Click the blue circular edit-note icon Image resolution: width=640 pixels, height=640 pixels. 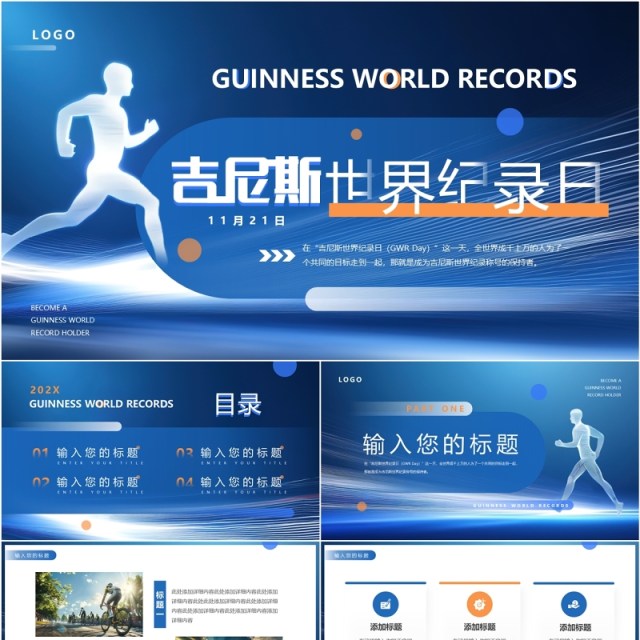tap(385, 604)
